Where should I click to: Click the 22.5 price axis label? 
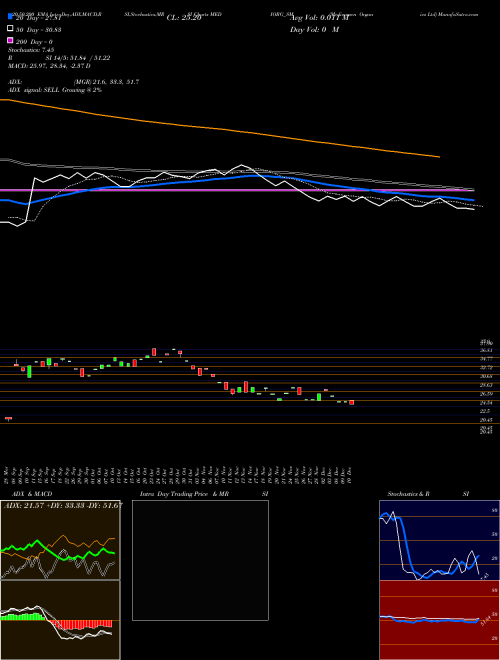[485, 411]
